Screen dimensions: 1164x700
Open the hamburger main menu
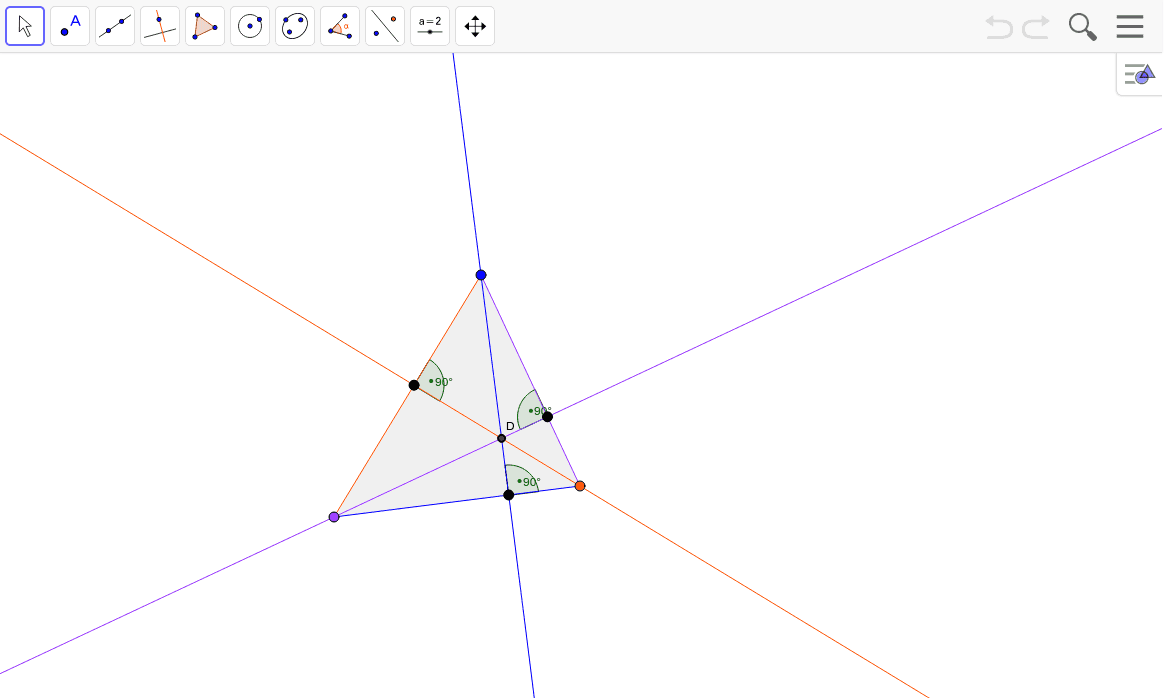(1130, 26)
